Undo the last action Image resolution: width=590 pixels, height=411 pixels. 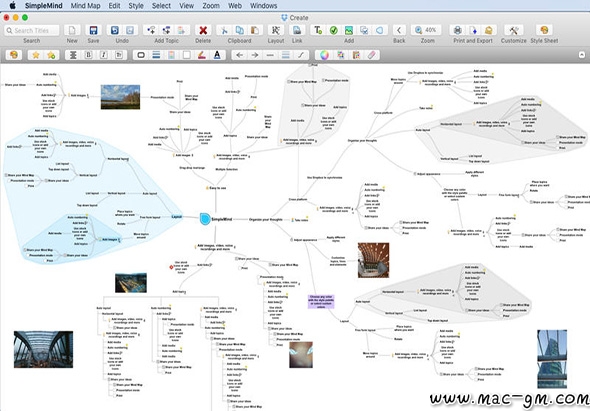coord(115,30)
